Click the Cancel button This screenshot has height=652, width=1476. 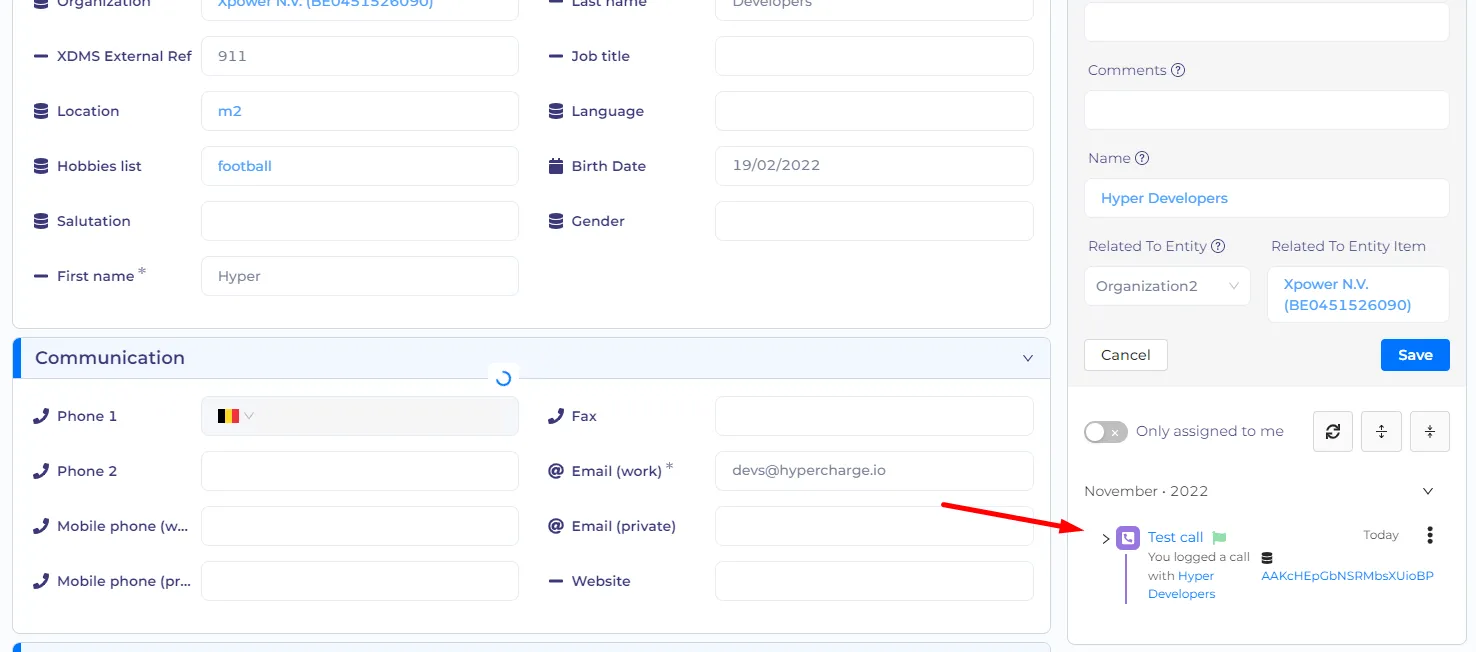coord(1126,355)
